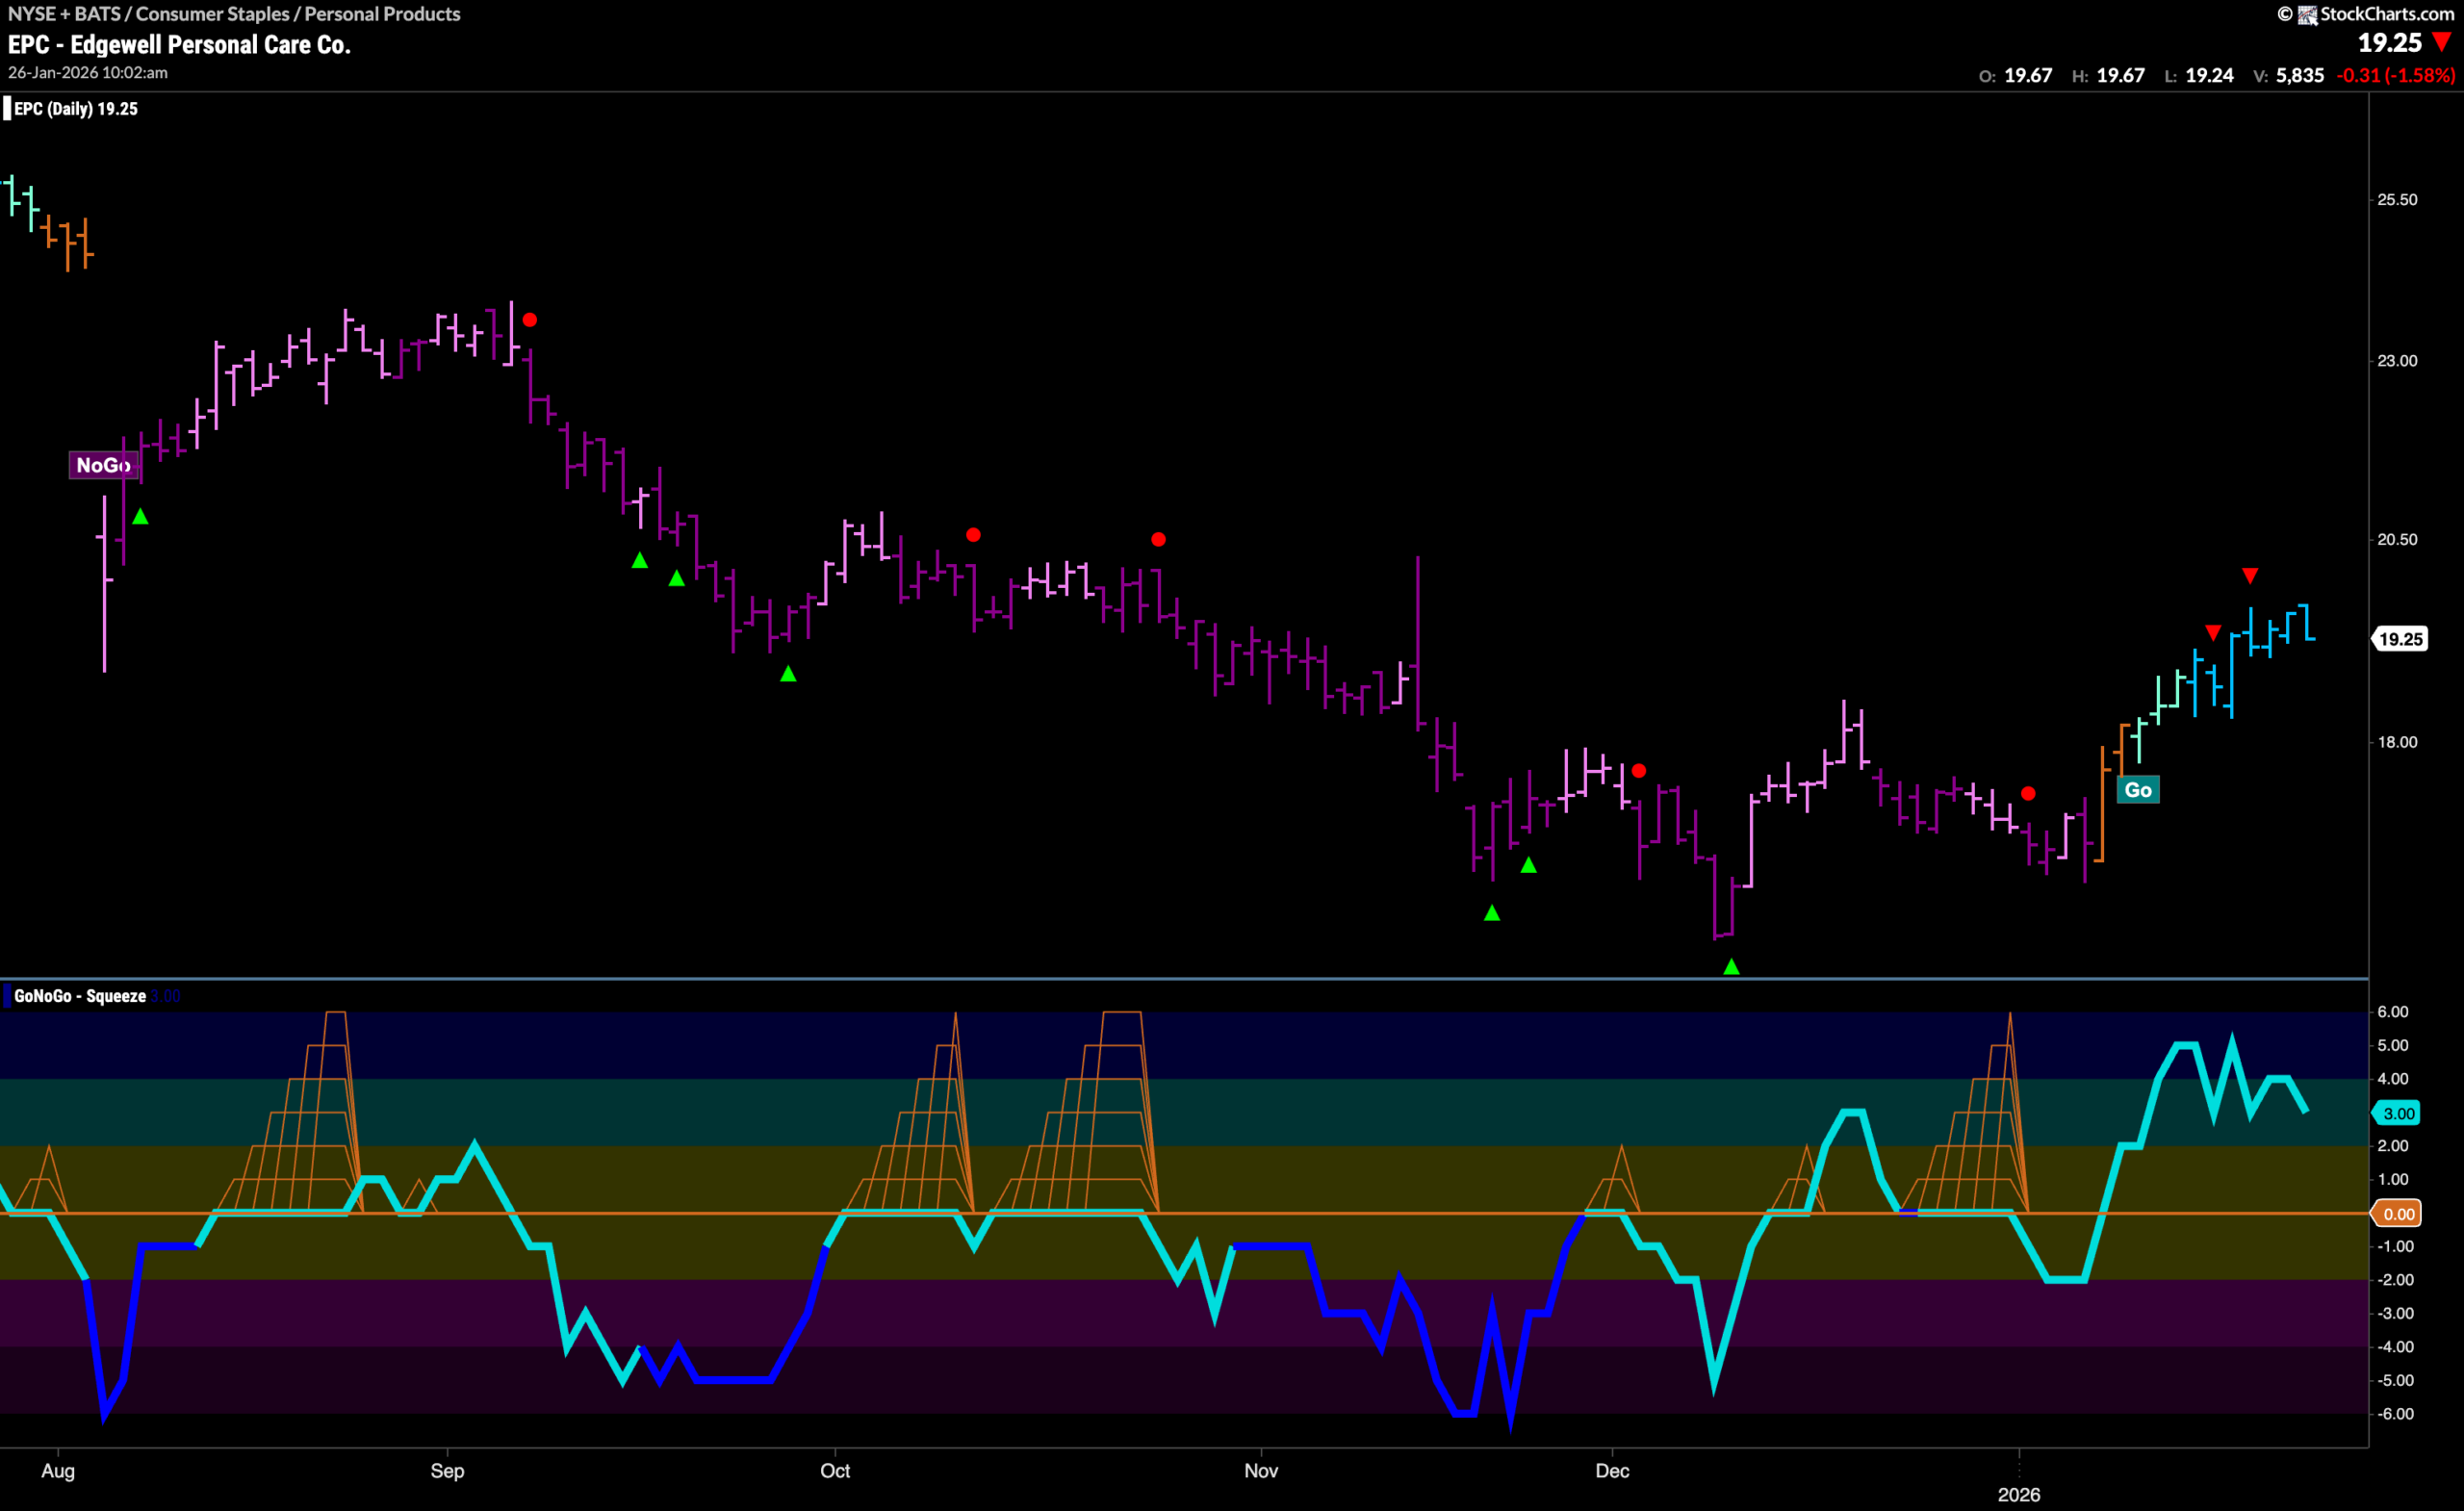Click the 20.50 price axis label
Viewport: 2464px width, 1511px height.
pyautogui.click(x=2397, y=539)
